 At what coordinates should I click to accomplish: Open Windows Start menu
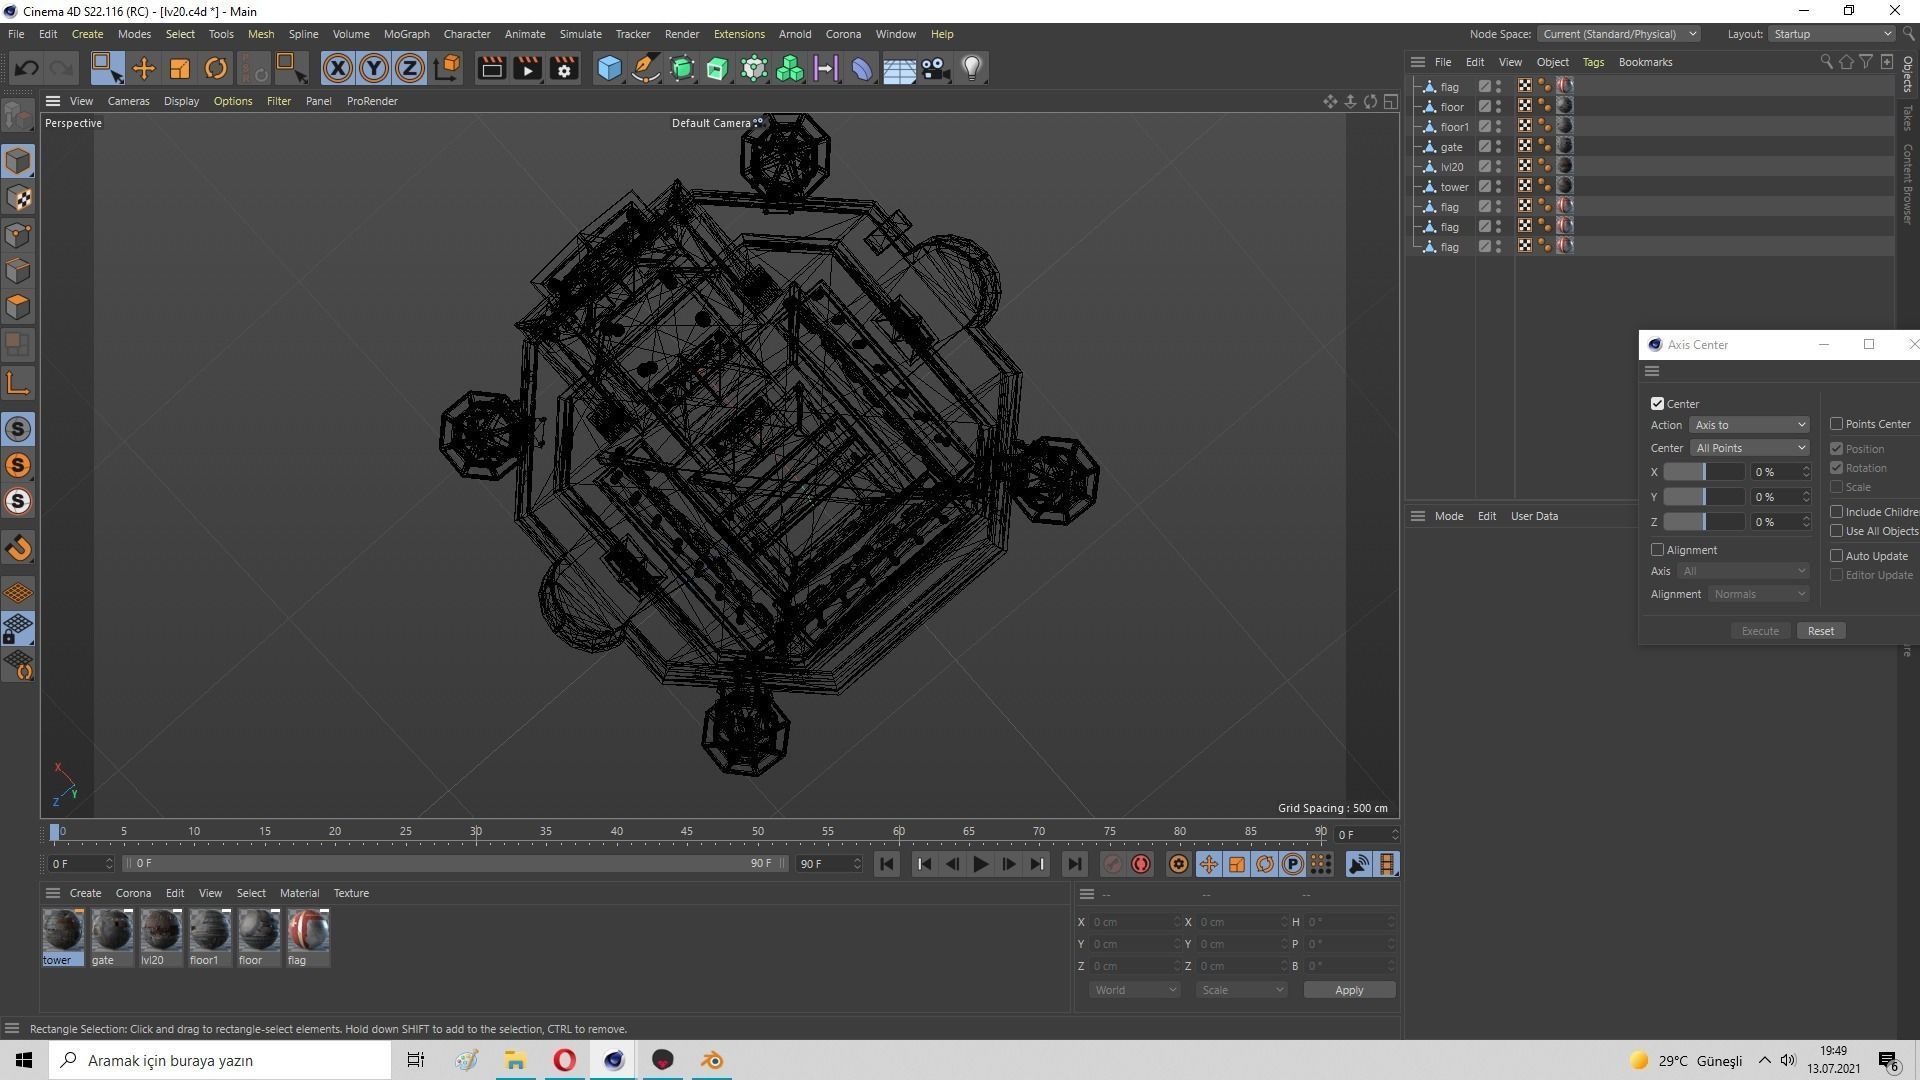coord(24,1060)
